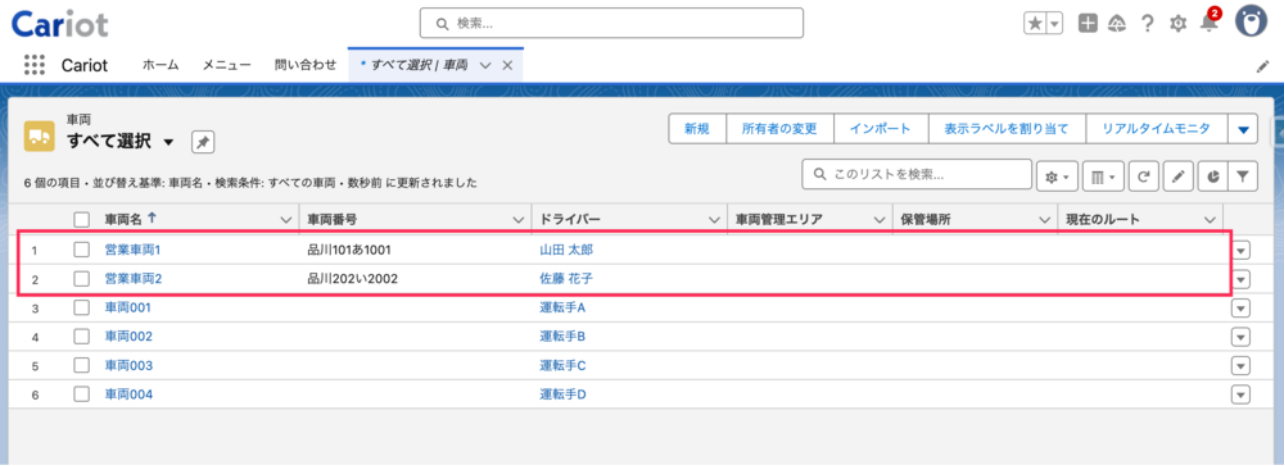Open list view controls gear

pyautogui.click(x=1058, y=176)
